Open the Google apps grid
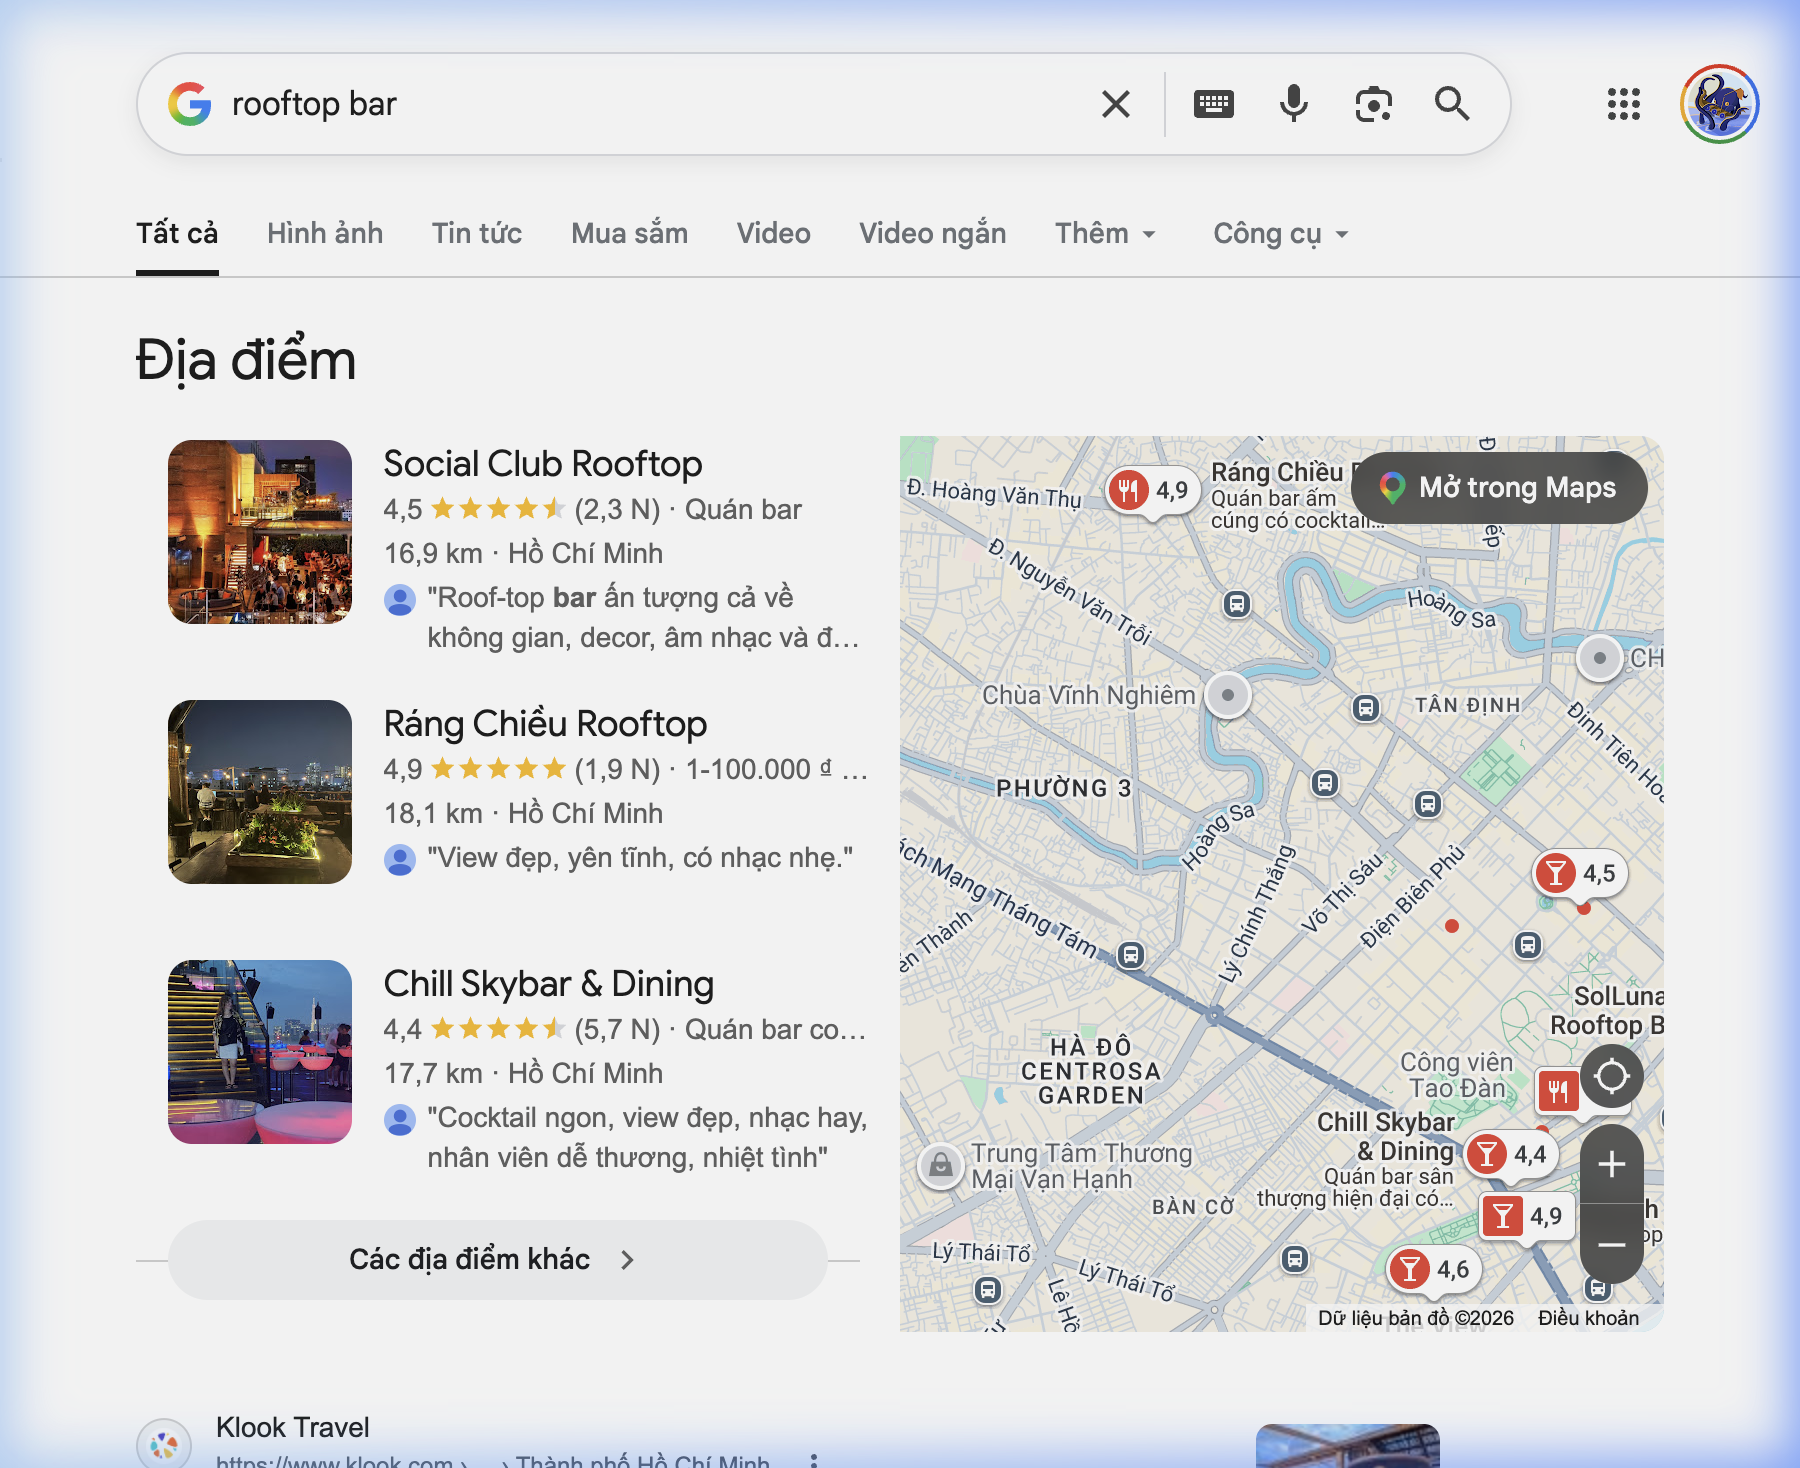This screenshot has width=1800, height=1468. [x=1624, y=104]
